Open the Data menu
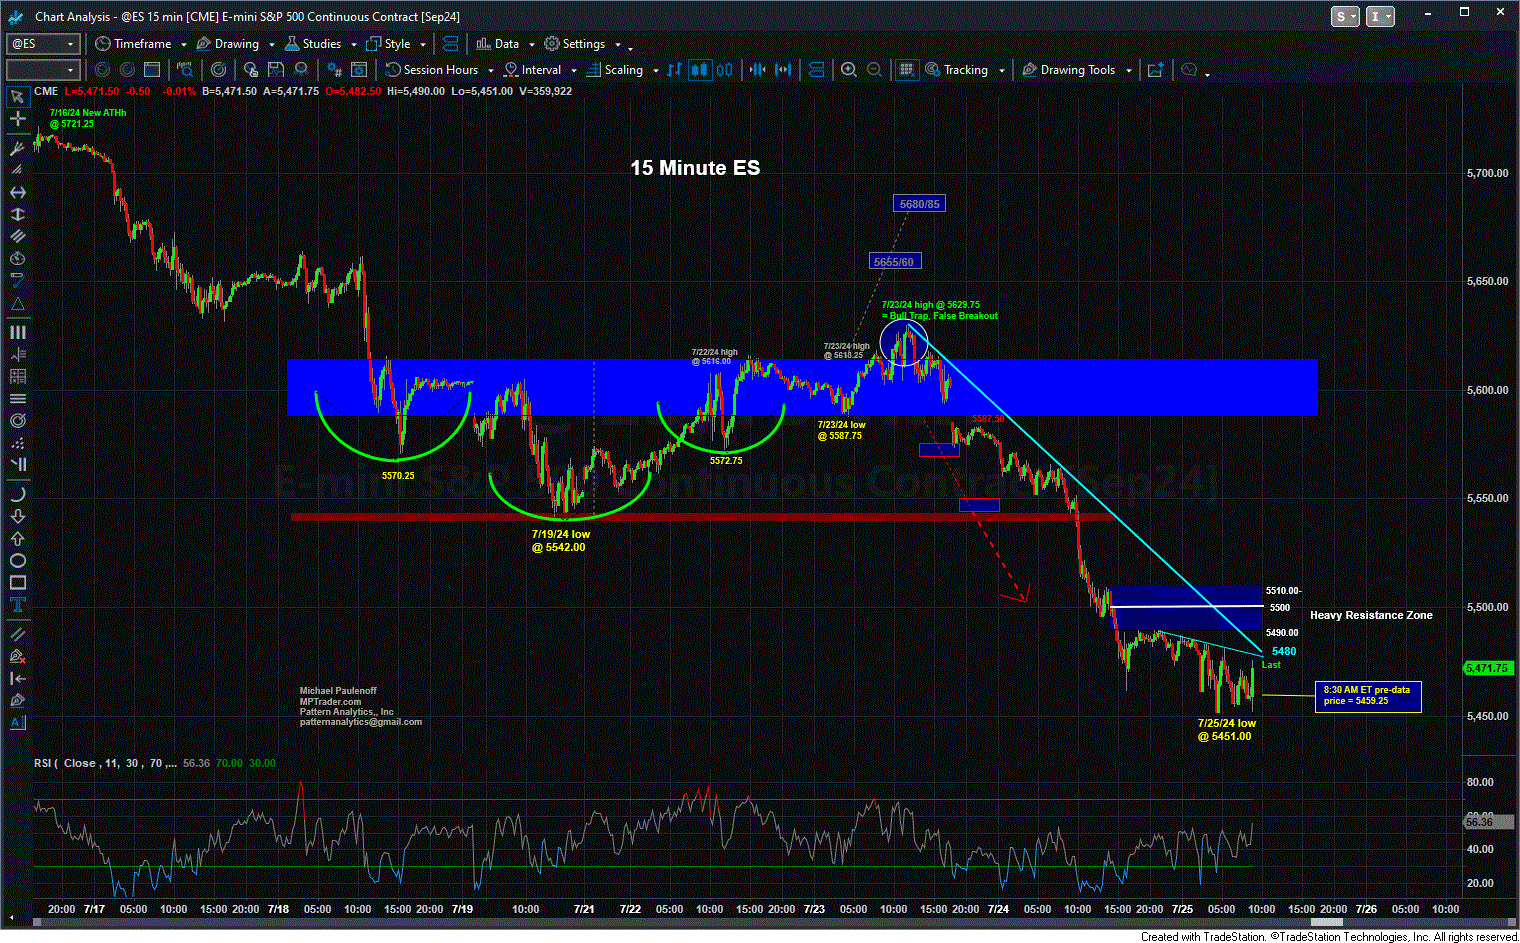This screenshot has height=943, width=1520. pyautogui.click(x=498, y=44)
